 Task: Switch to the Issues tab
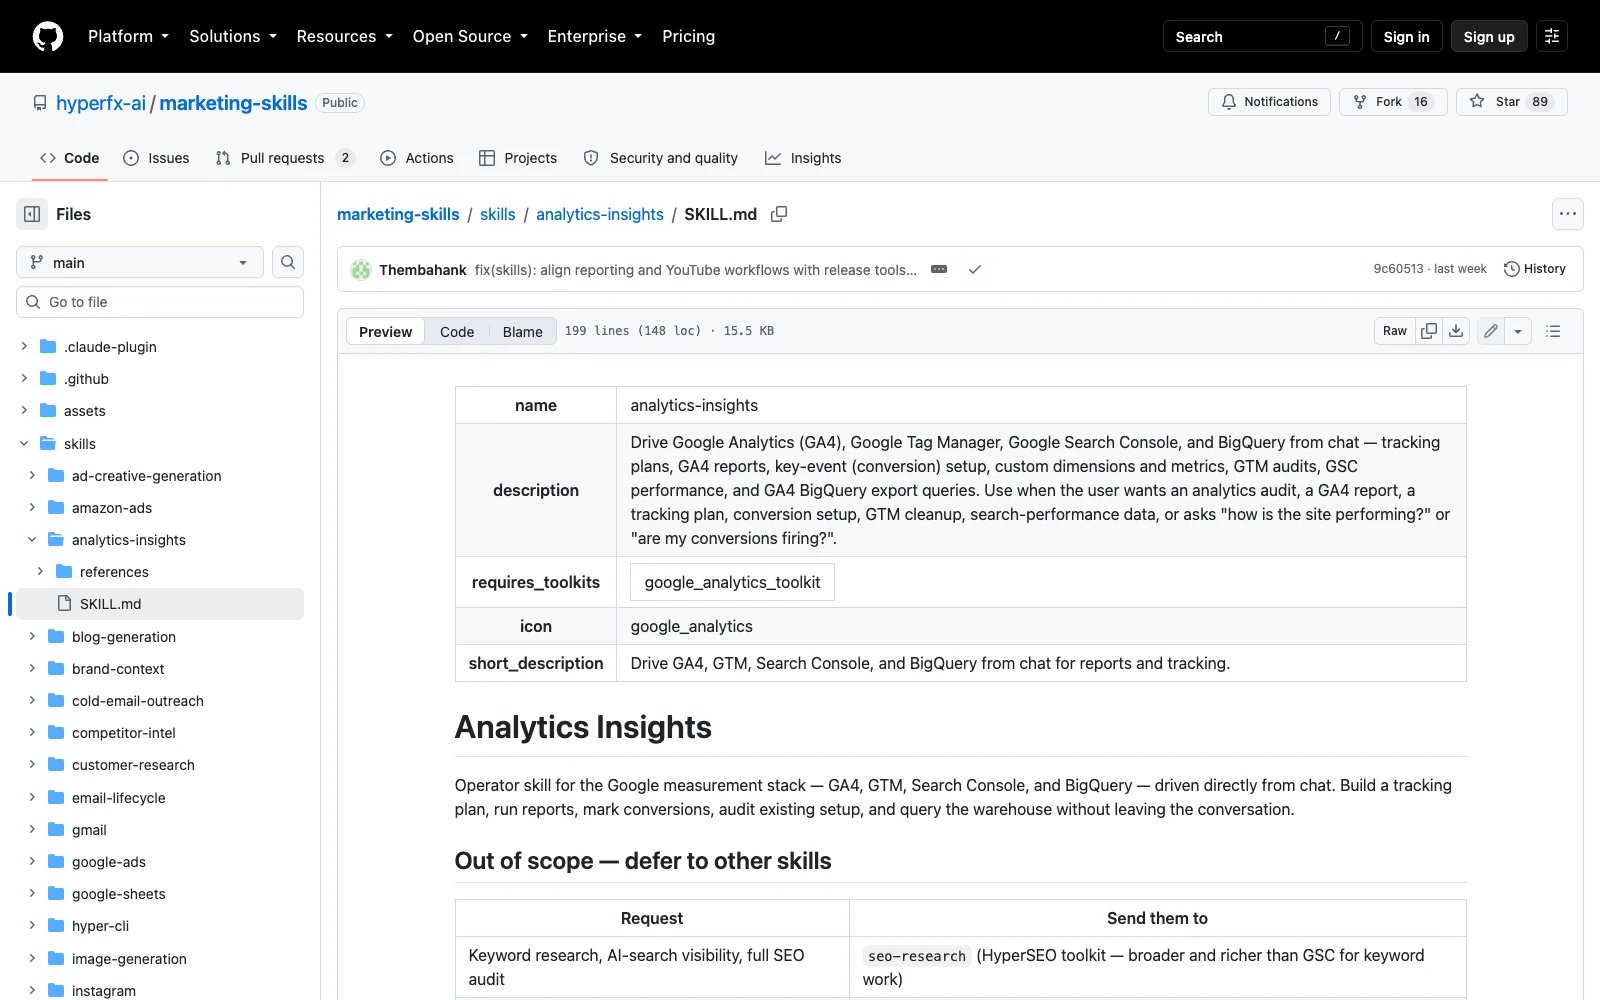click(x=156, y=158)
